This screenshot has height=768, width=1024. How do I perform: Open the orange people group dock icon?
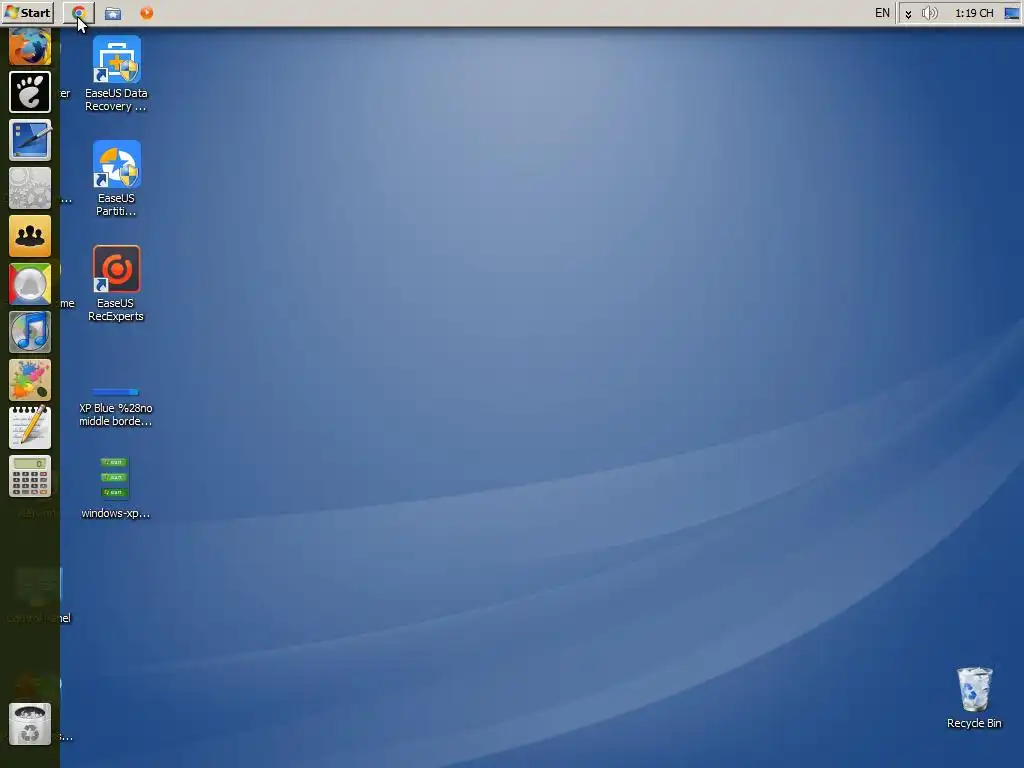click(30, 236)
